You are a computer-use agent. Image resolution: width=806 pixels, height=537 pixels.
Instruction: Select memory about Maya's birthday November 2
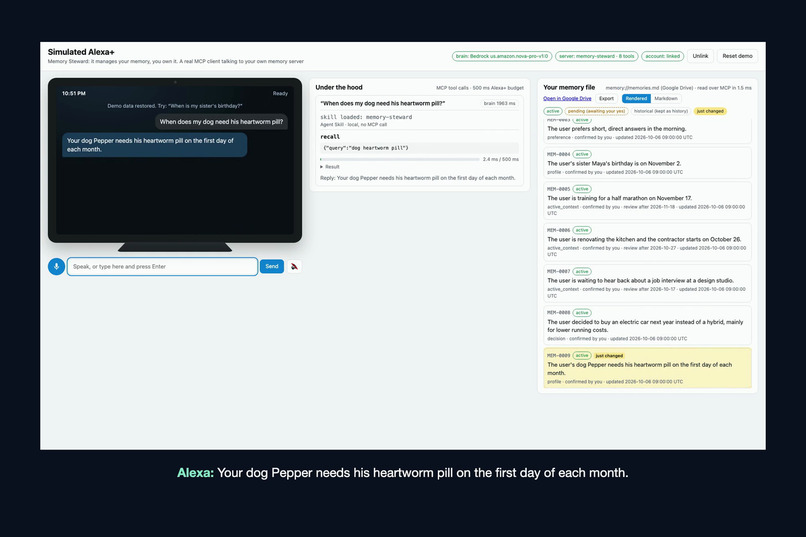pyautogui.click(x=647, y=163)
